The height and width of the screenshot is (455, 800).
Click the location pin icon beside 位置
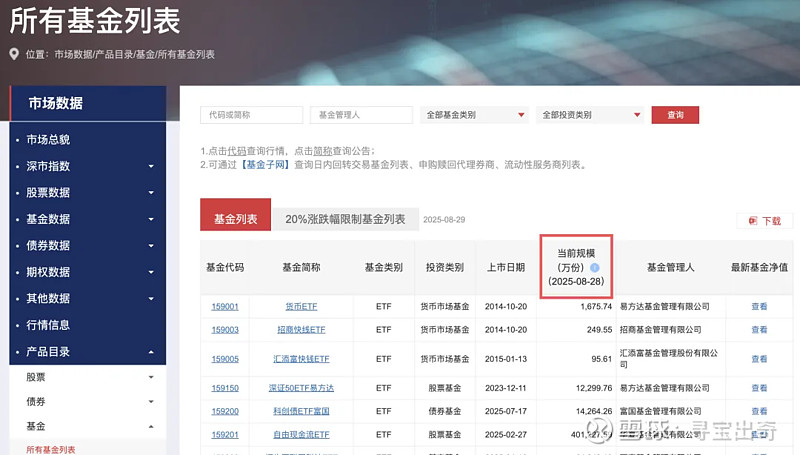(x=14, y=54)
